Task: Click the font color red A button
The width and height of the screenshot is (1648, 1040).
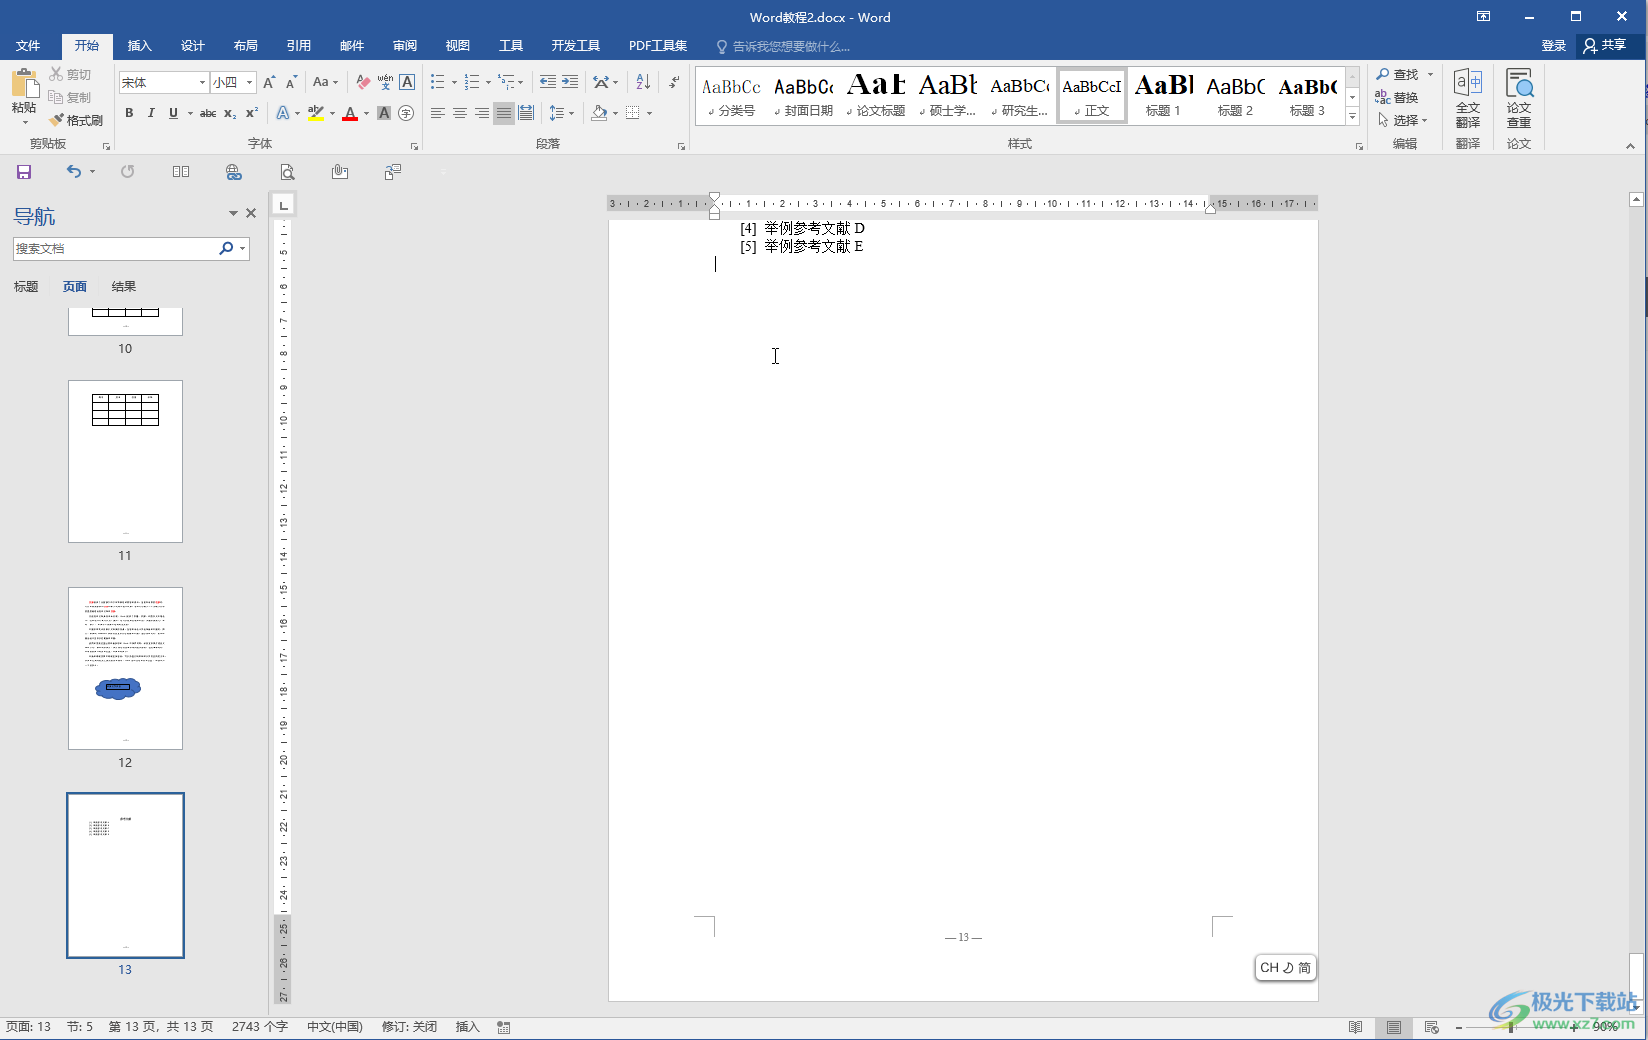Action: tap(350, 113)
